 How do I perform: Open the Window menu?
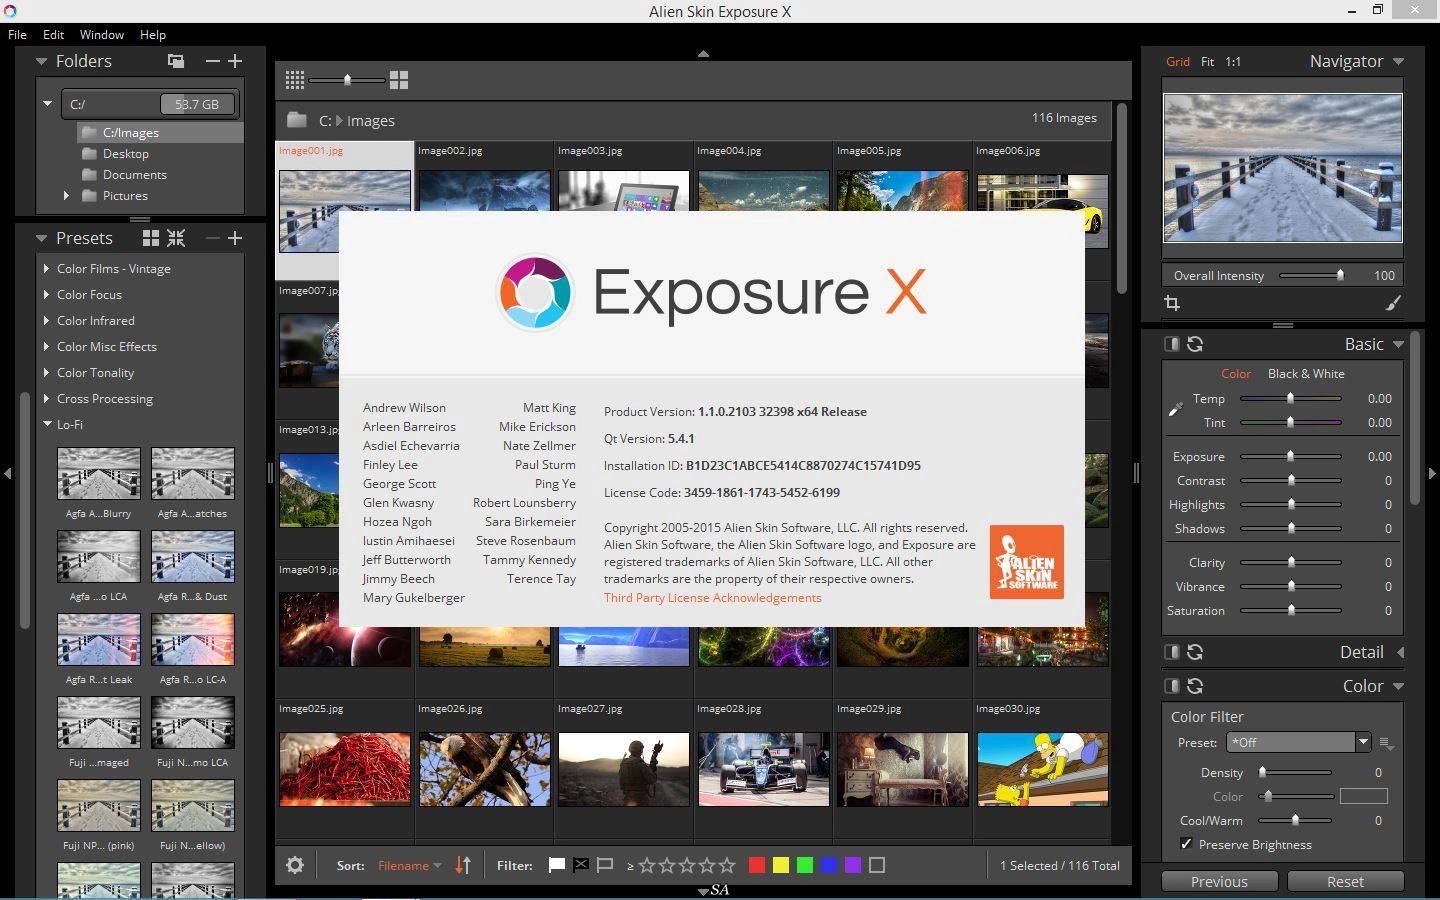coord(102,34)
